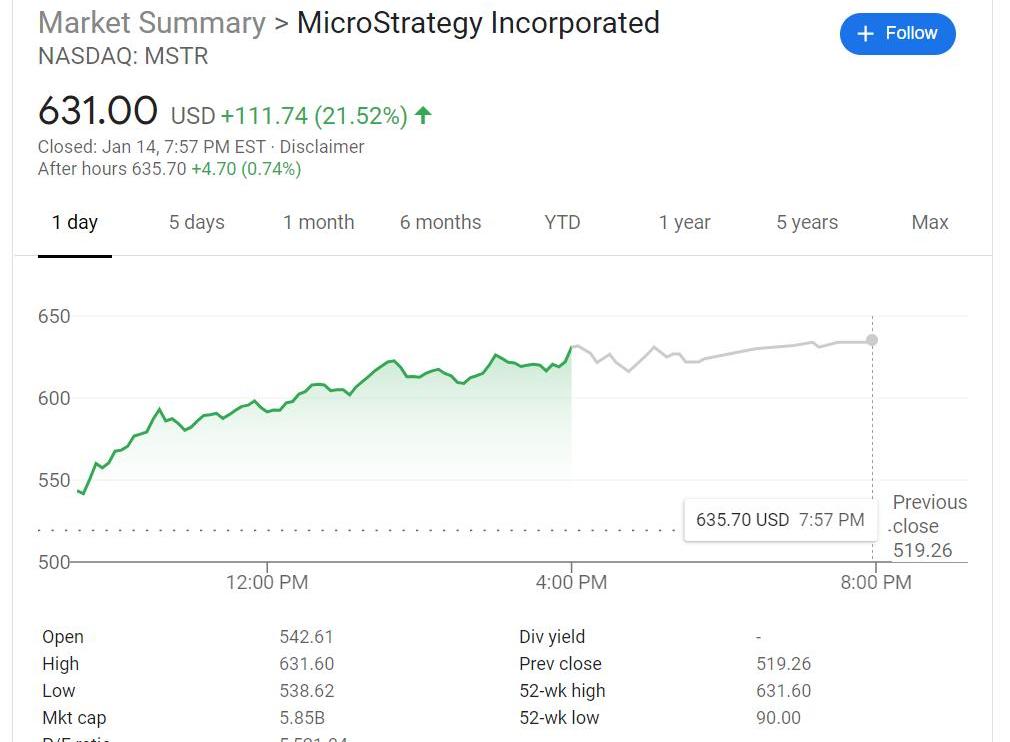Click the Market Summary breadcrumb link
Image resolution: width=1010 pixels, height=742 pixels.
[x=151, y=23]
